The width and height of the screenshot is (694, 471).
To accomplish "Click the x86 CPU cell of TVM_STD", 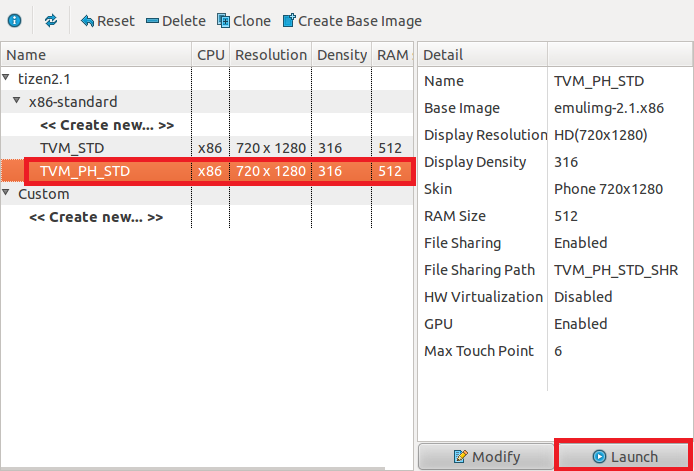I will coord(210,148).
